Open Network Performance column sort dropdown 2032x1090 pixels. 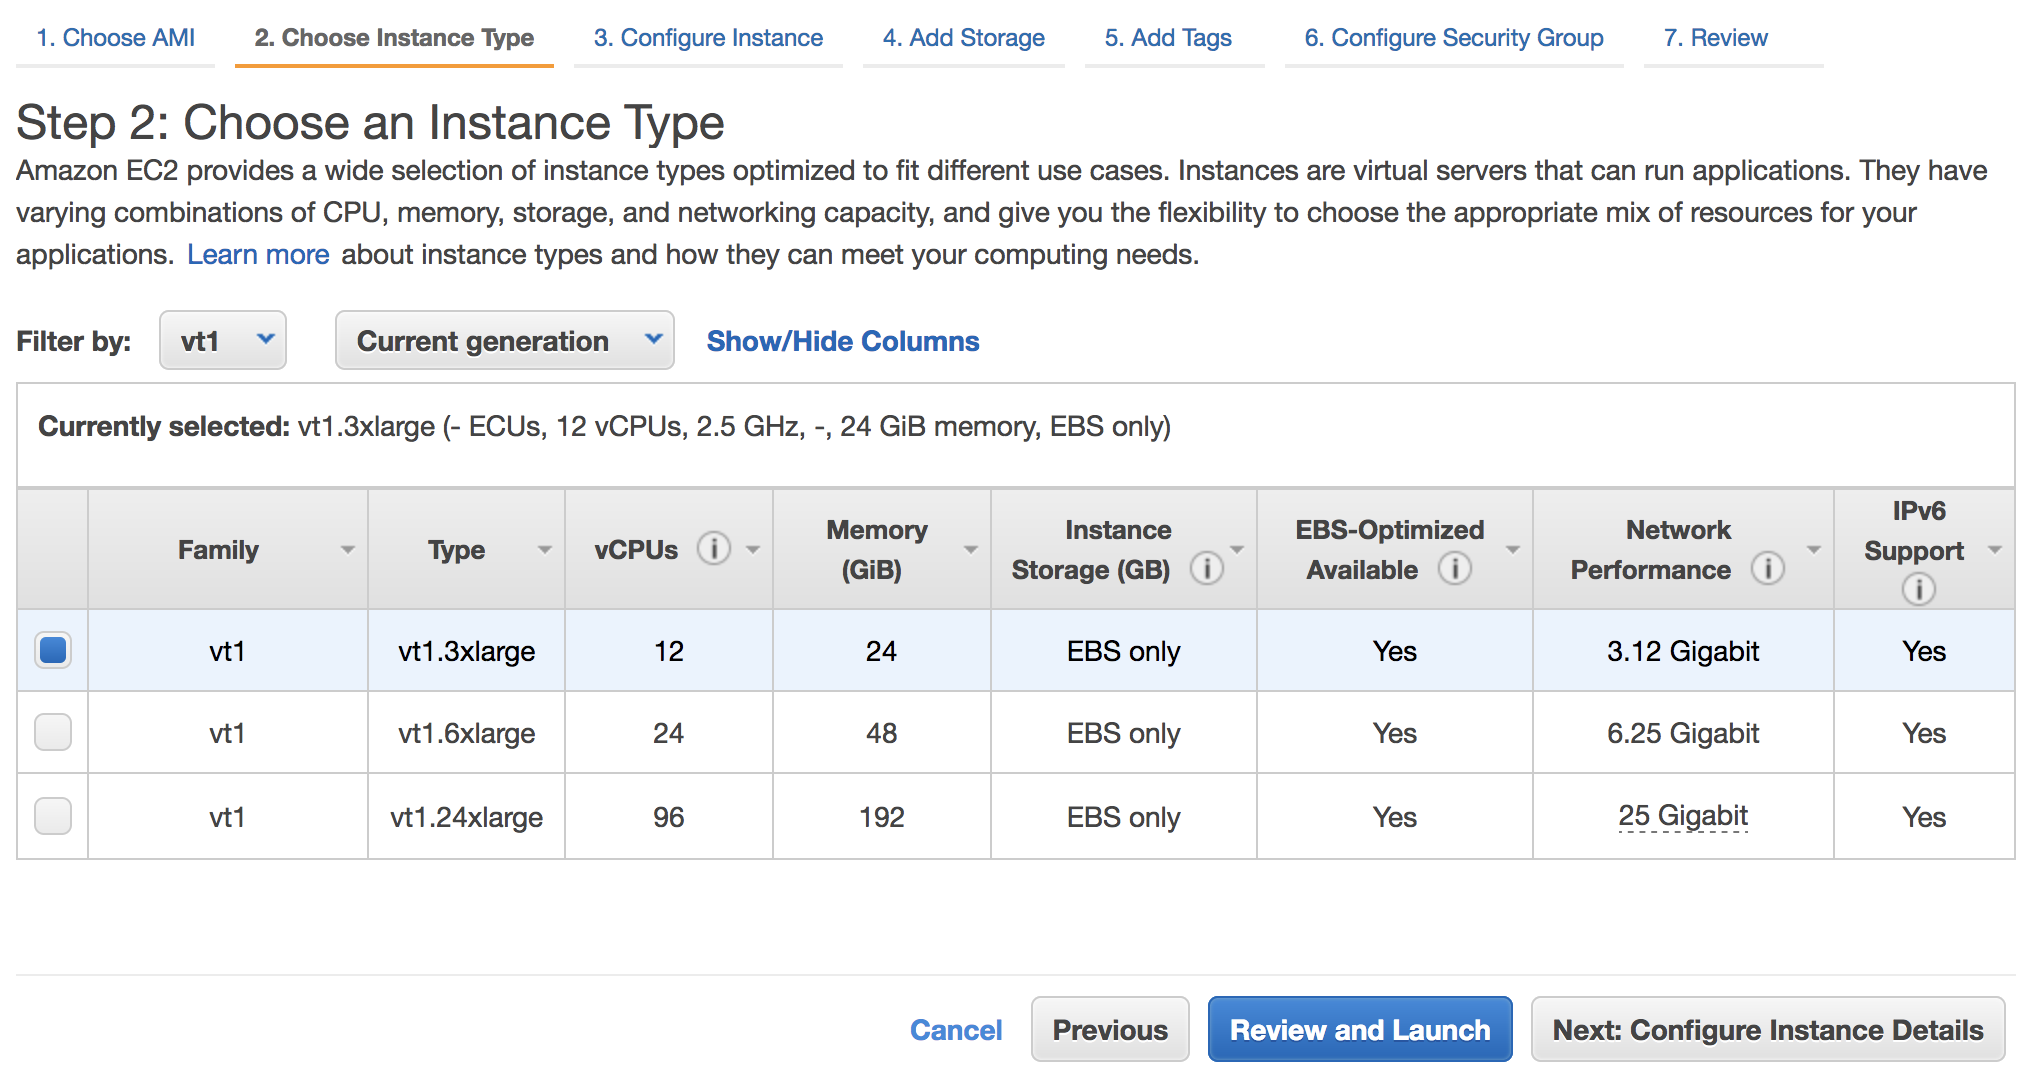point(1813,550)
